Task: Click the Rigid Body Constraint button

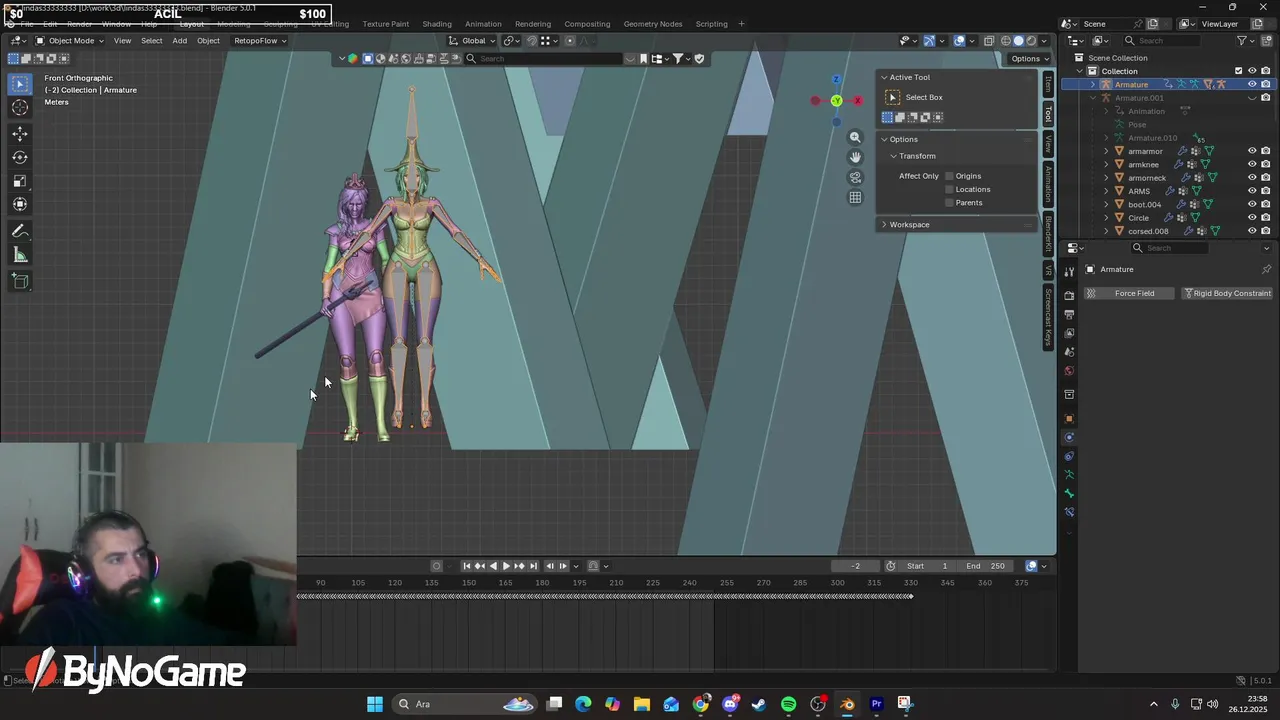Action: [x=1226, y=293]
